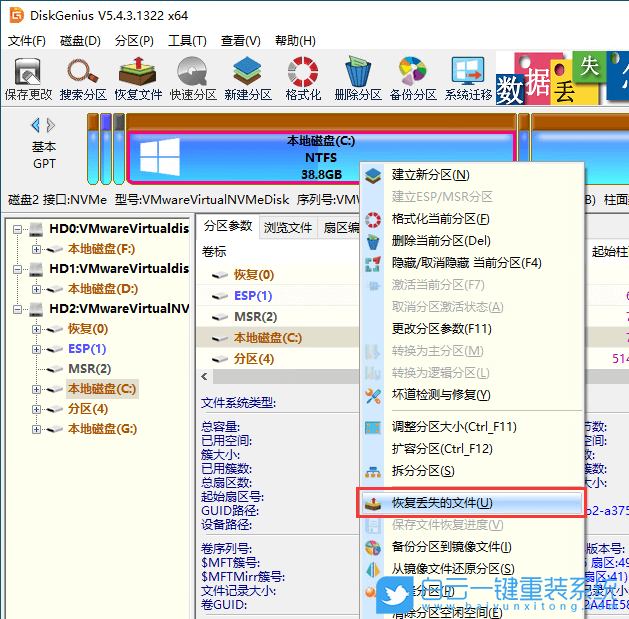Open the 格式化 toolbar tool
629x619 pixels.
point(303,79)
